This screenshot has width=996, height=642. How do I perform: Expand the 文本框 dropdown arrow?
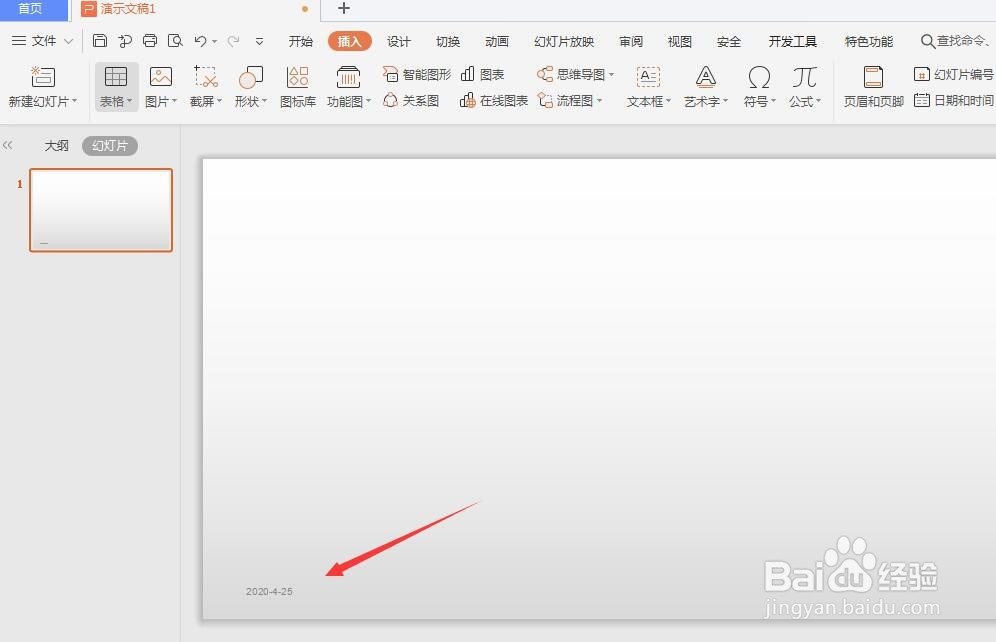pos(668,100)
